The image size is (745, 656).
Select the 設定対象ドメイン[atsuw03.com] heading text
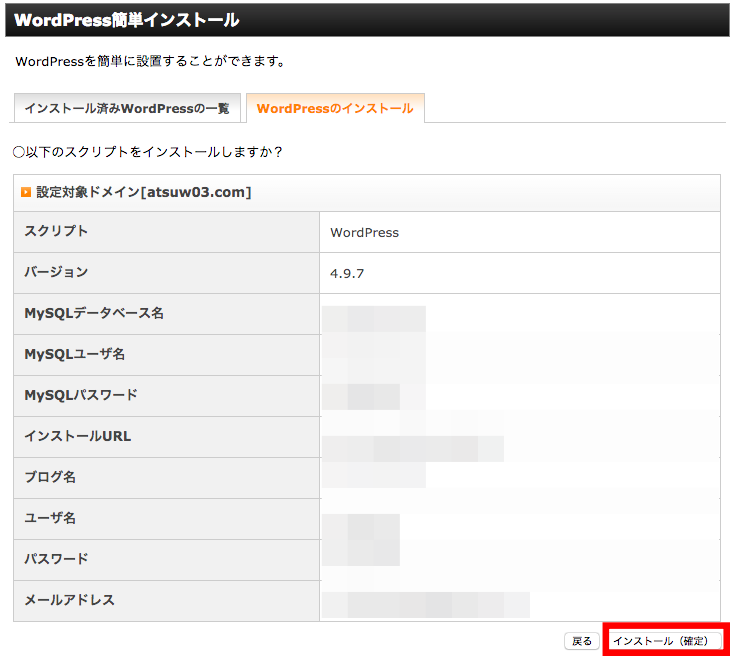(x=143, y=192)
